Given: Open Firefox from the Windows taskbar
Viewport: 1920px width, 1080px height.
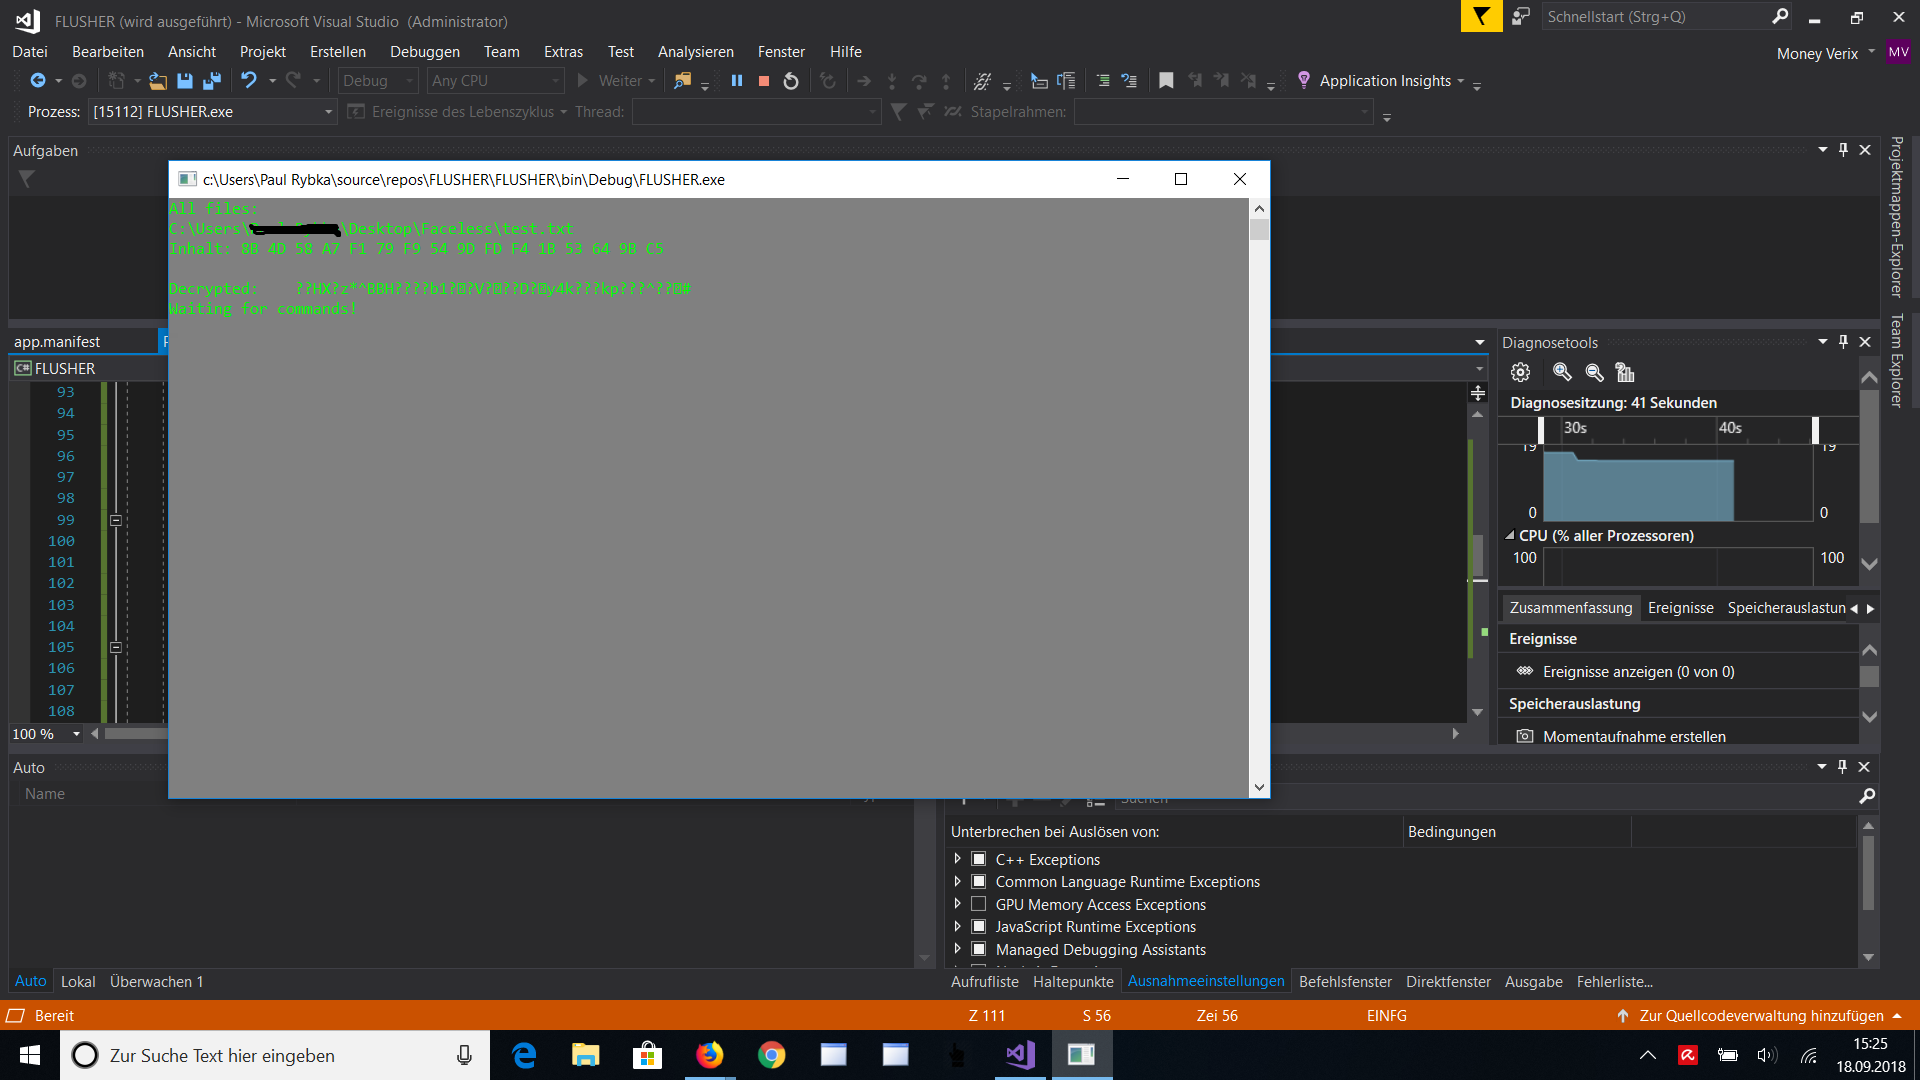Looking at the screenshot, I should pyautogui.click(x=709, y=1055).
